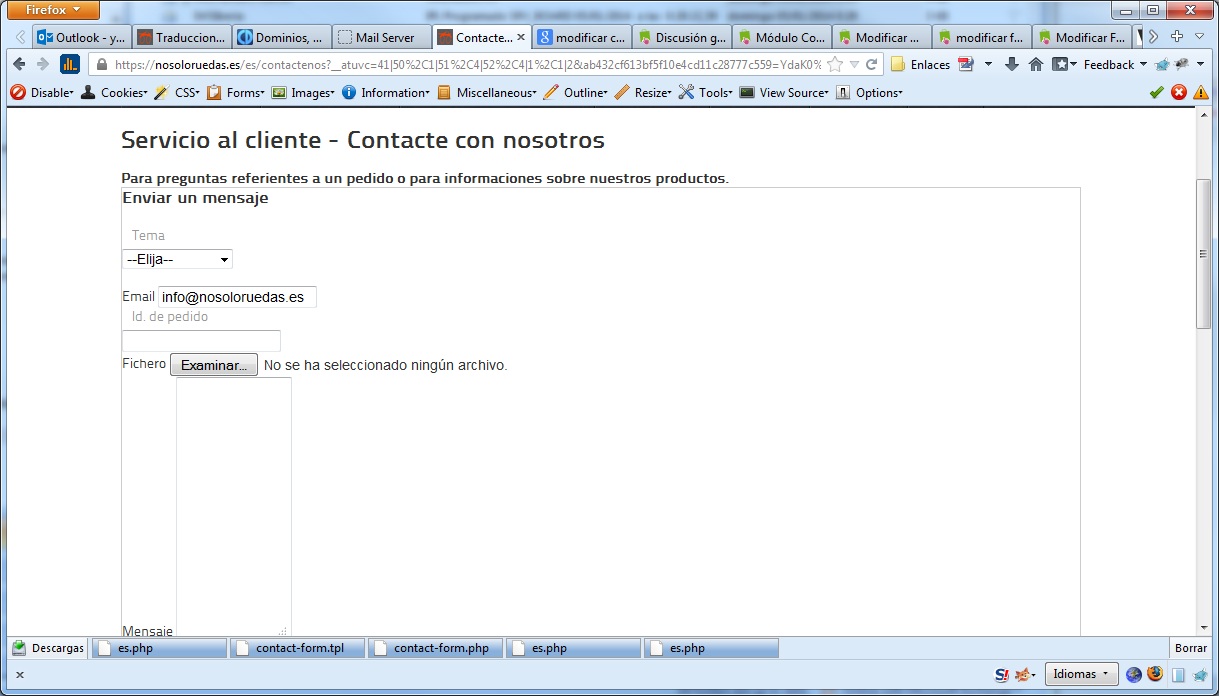Click the Firefox logo icon in the add-on bar
The width and height of the screenshot is (1219, 696).
click(1155, 674)
